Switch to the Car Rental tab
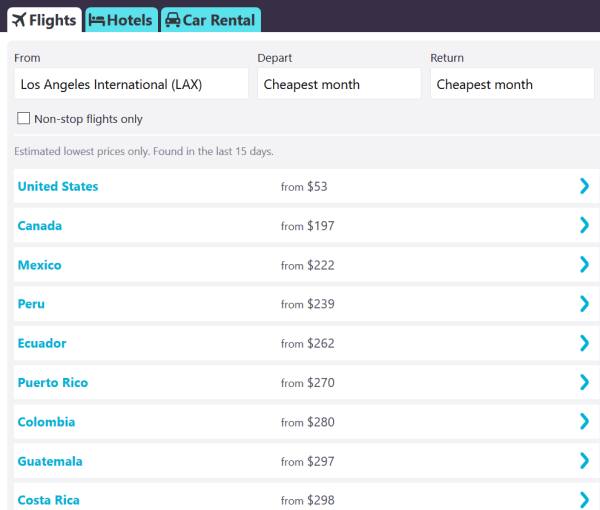Image resolution: width=600 pixels, height=510 pixels. [210, 20]
